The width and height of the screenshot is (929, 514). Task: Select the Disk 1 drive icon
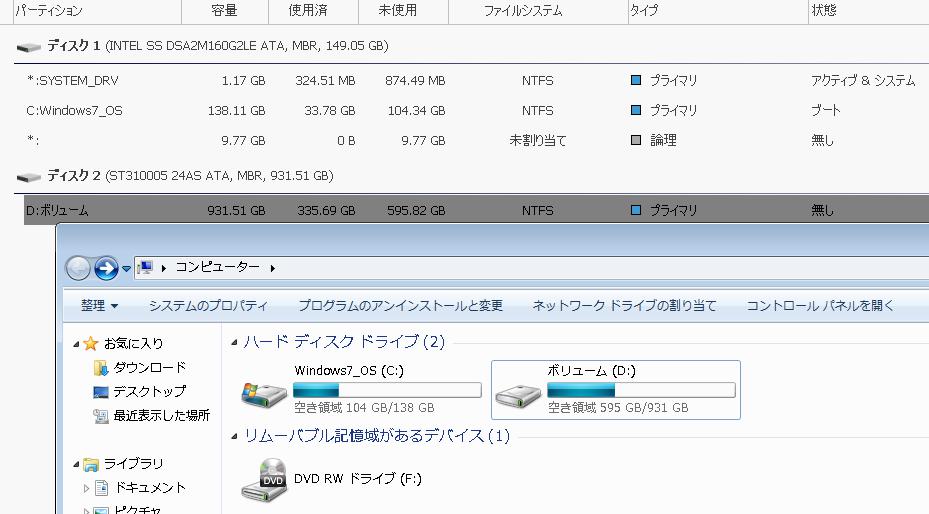tap(28, 47)
